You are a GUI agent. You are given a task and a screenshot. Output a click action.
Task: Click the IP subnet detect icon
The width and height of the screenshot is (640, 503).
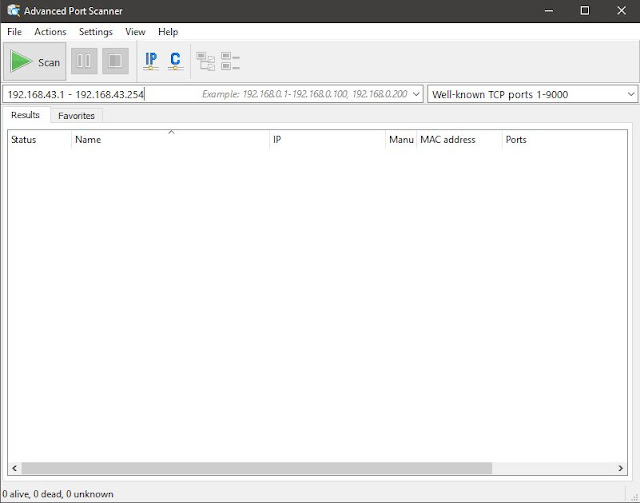pos(151,61)
